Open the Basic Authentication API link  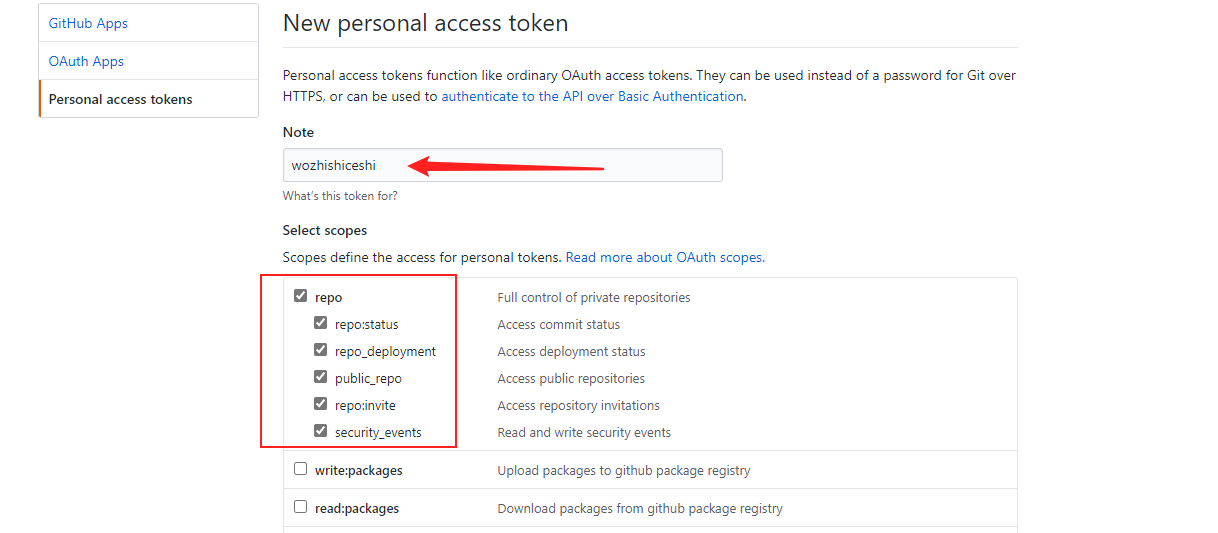(592, 97)
